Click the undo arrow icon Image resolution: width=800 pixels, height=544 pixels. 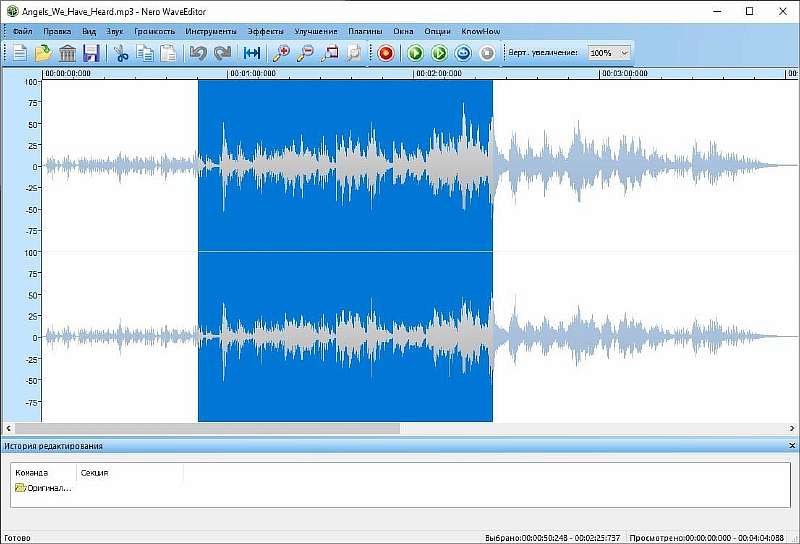point(198,53)
